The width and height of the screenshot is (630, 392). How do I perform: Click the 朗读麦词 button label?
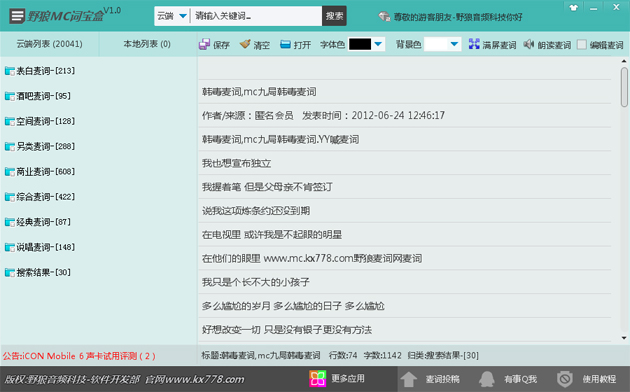[x=554, y=45]
